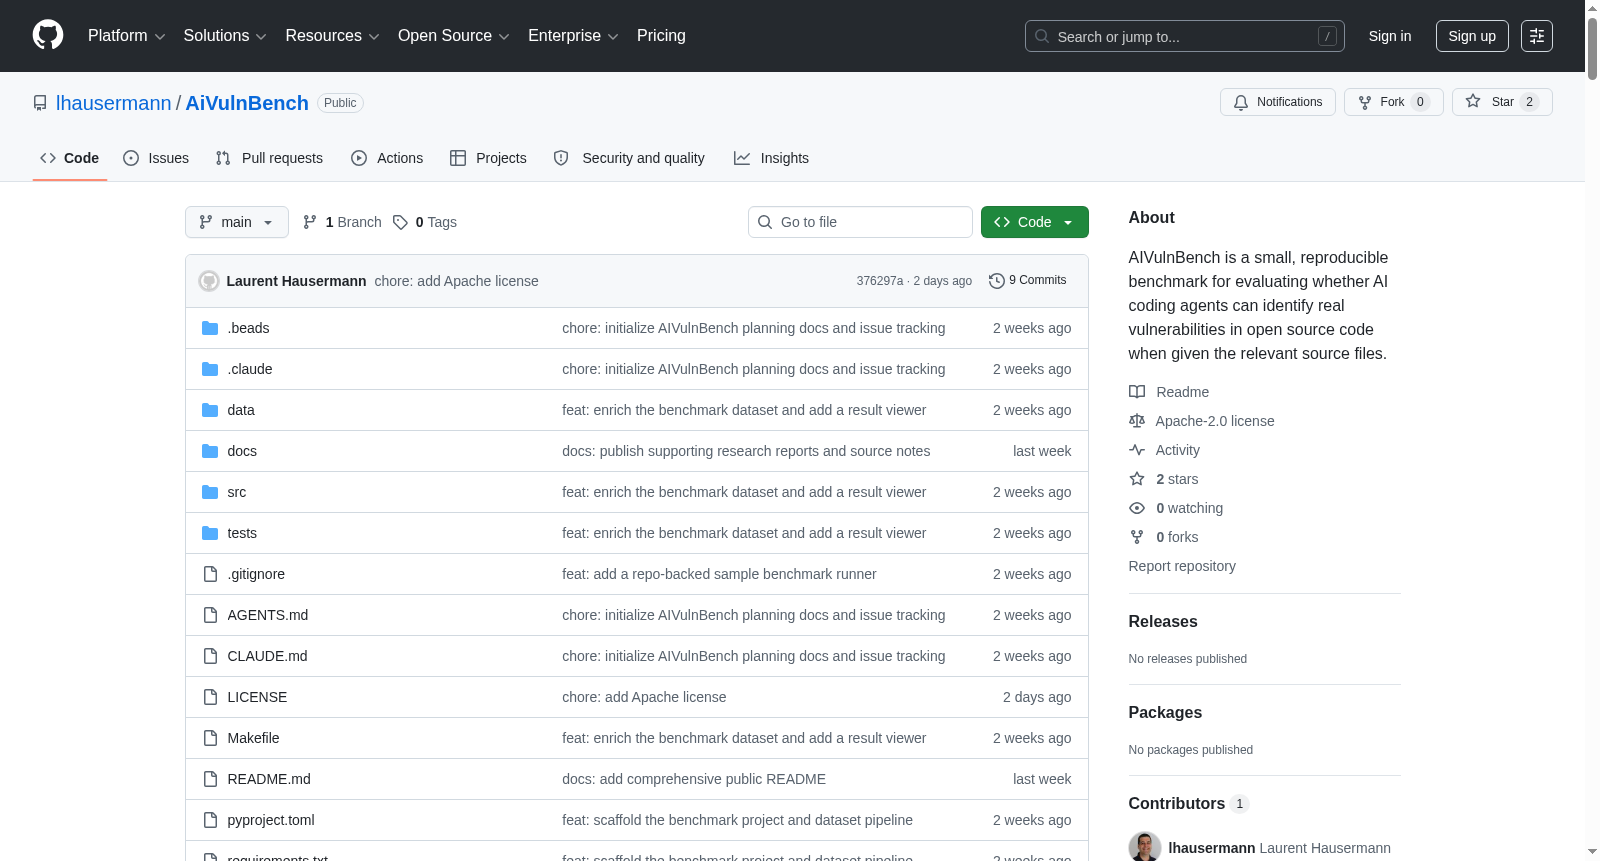The image size is (1600, 861).
Task: Click the pulse icon beside Activity
Action: pyautogui.click(x=1137, y=450)
